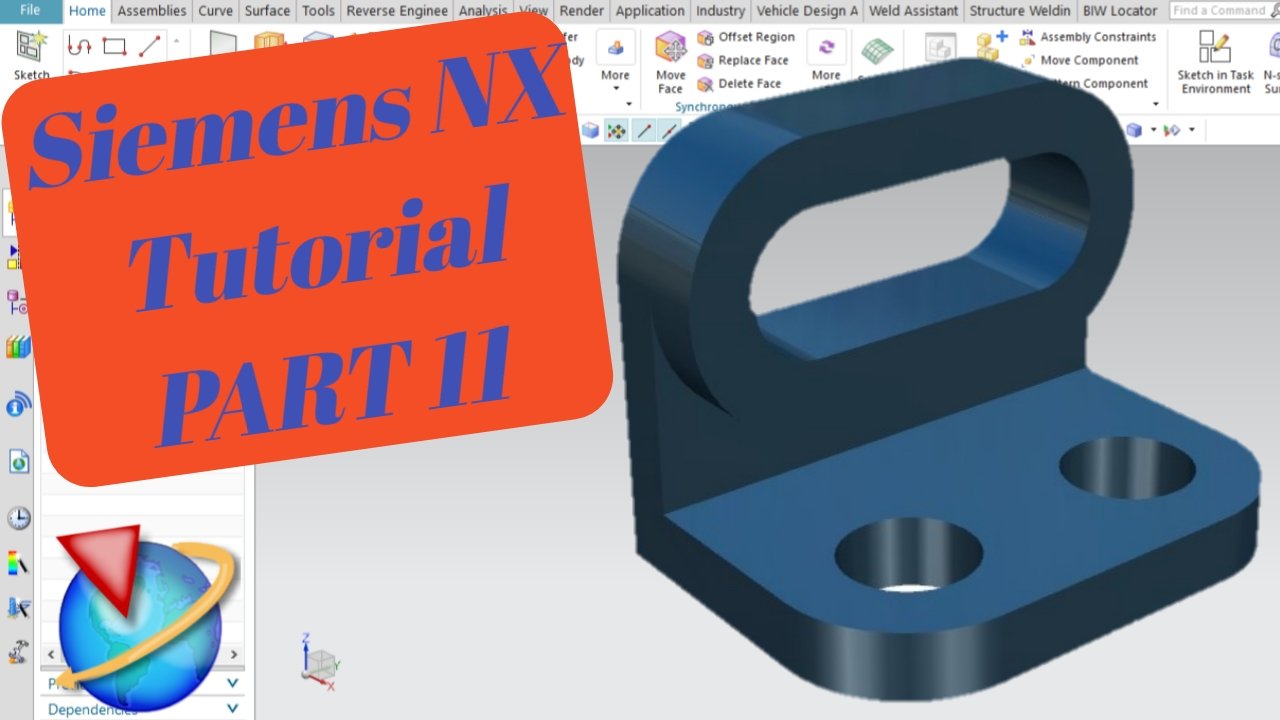This screenshot has width=1280, height=720.
Task: Switch to the Tools tab
Action: click(x=318, y=11)
